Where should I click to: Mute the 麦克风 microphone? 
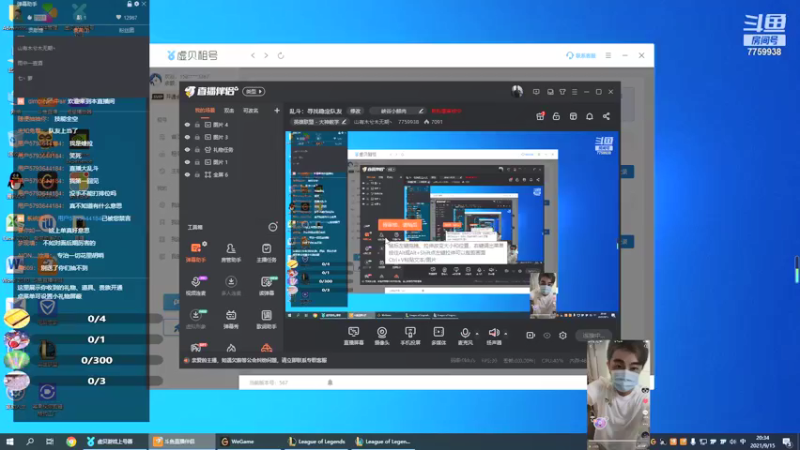465,336
